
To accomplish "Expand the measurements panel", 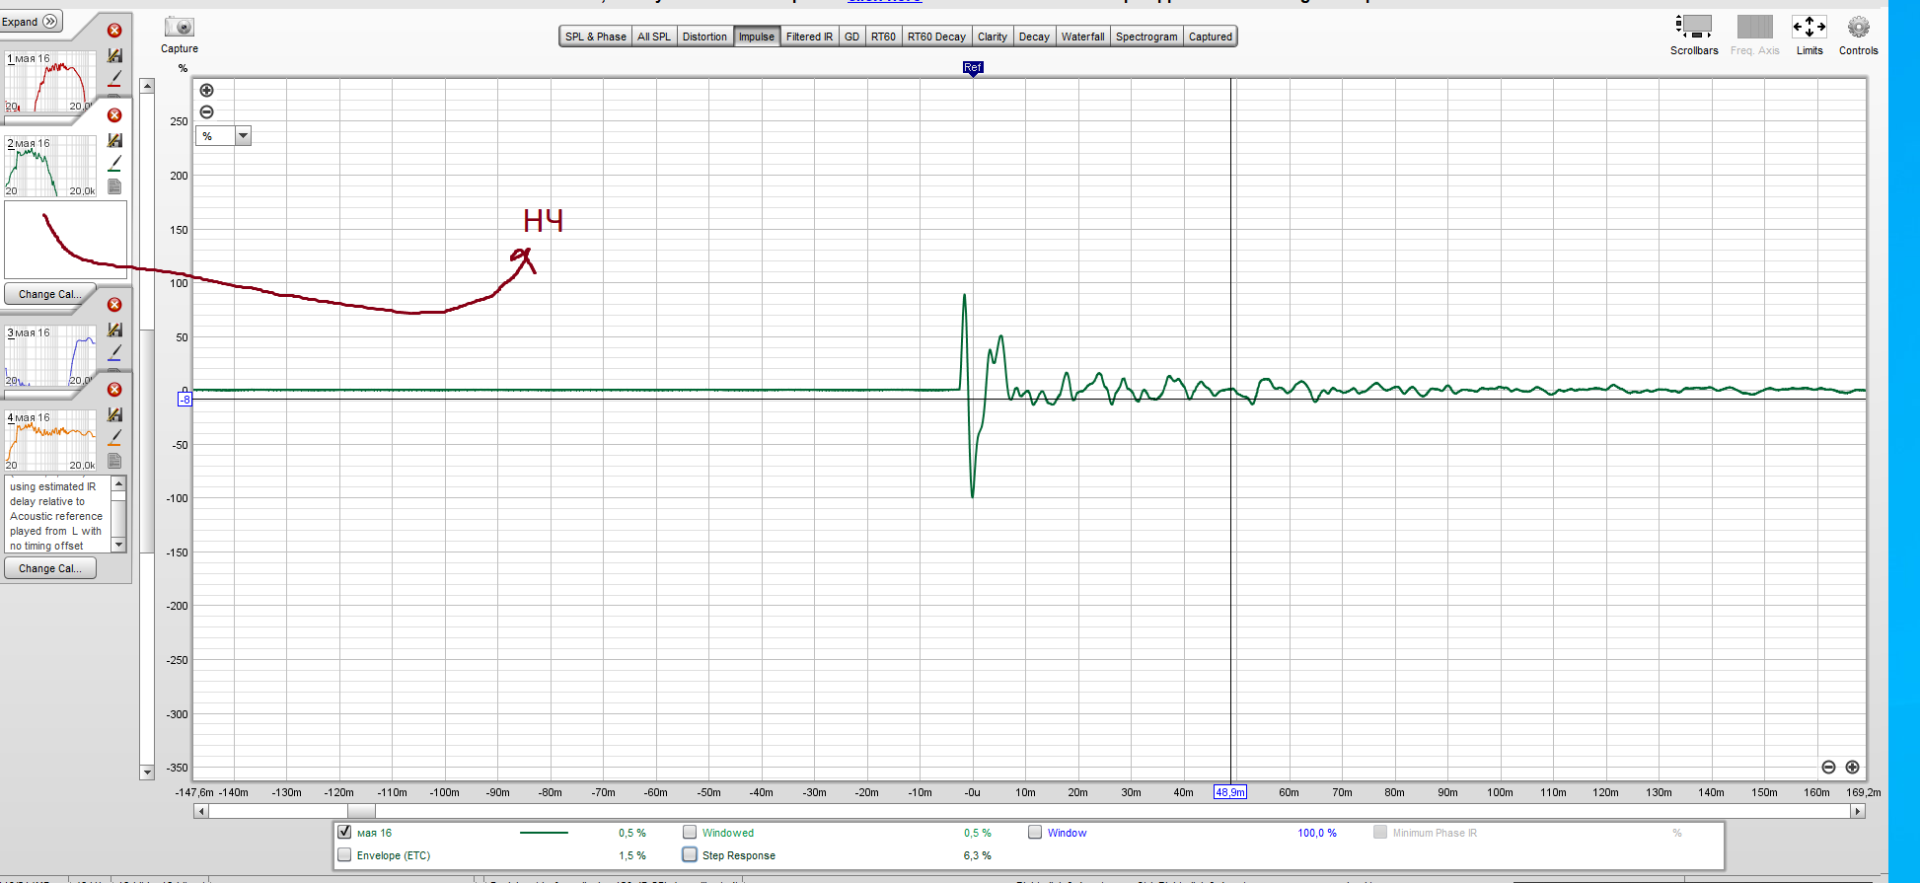I will point(31,21).
